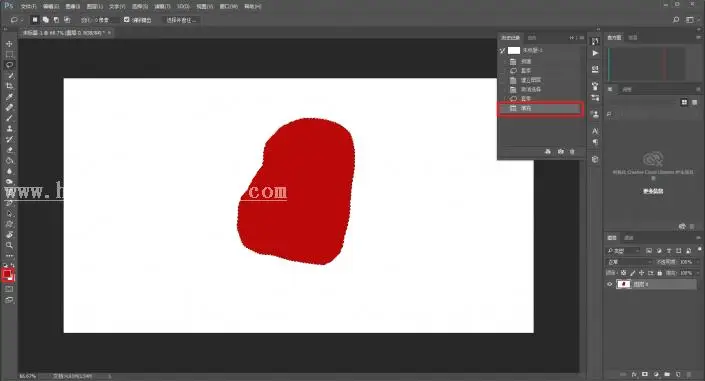Create new group folder icon
Viewport: 705px width, 381px height.
667,374
